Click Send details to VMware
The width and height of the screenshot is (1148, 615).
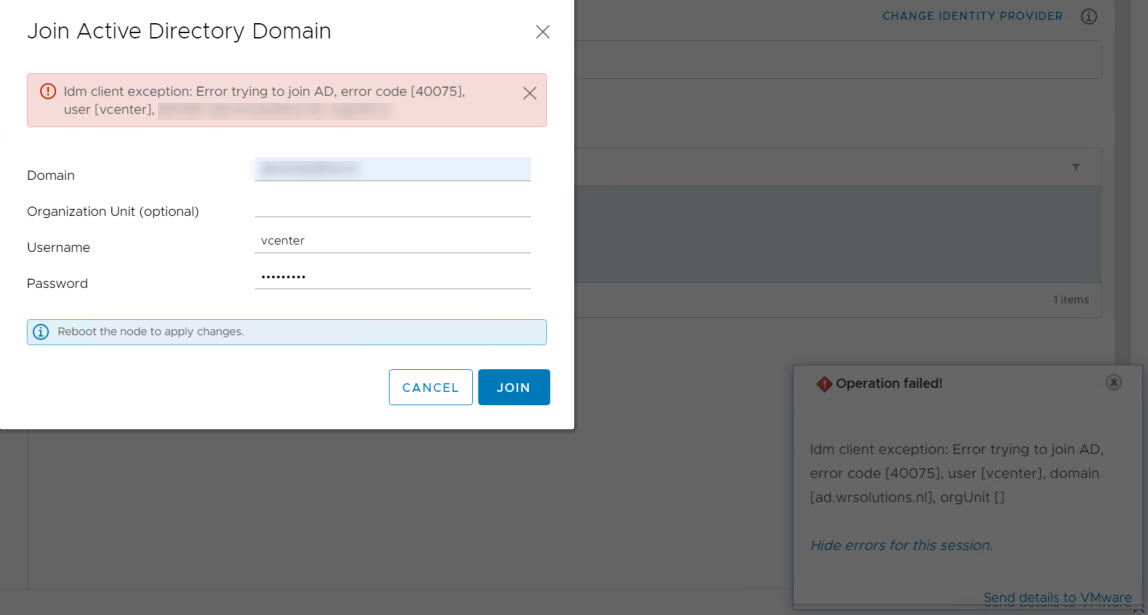click(1056, 597)
